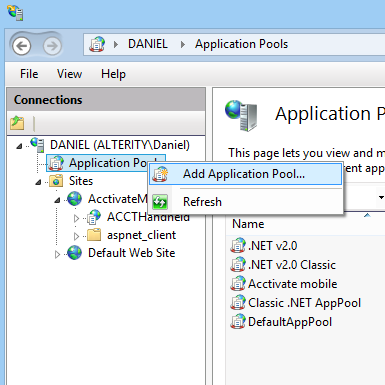Image resolution: width=385 pixels, height=385 pixels.
Task: Collapse the Sites tree node
Action: [39, 182]
